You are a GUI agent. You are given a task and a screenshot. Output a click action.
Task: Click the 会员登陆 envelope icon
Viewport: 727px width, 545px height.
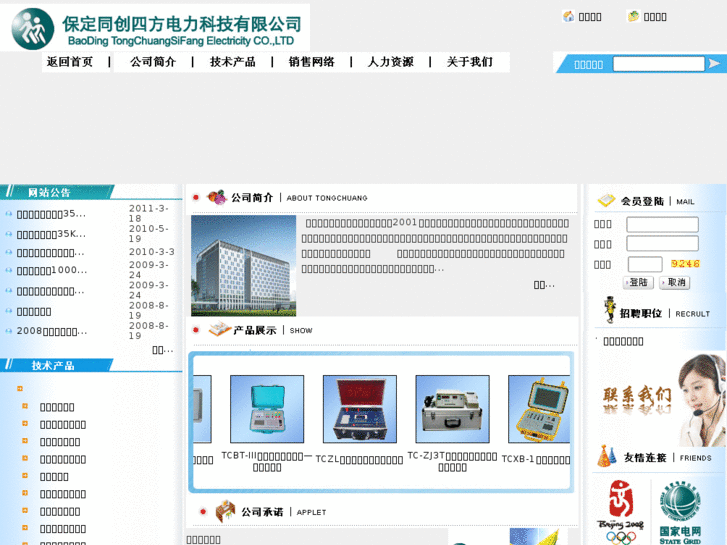pyautogui.click(x=606, y=200)
